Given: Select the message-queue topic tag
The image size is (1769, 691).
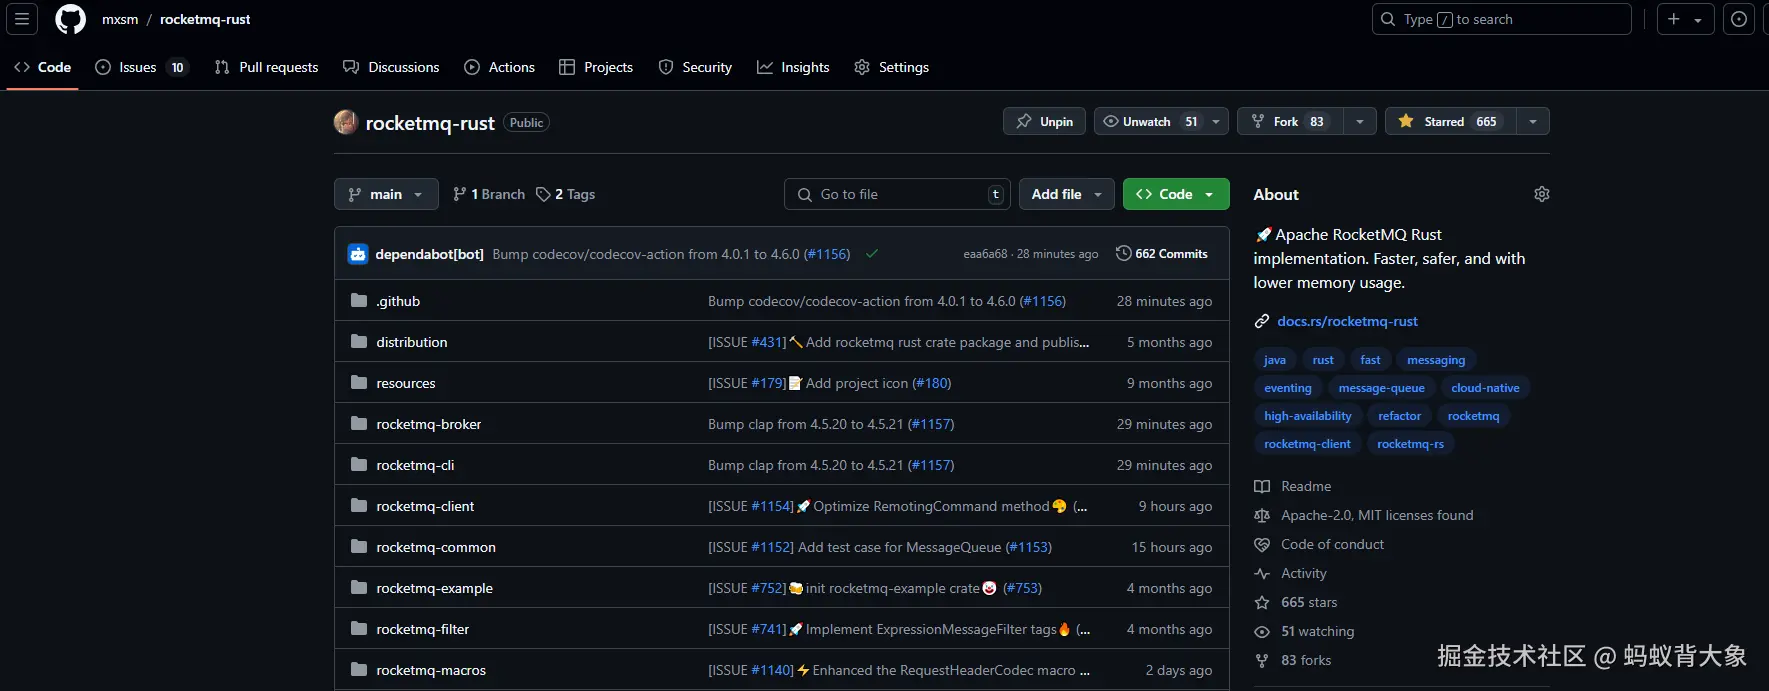Looking at the screenshot, I should tap(1381, 388).
